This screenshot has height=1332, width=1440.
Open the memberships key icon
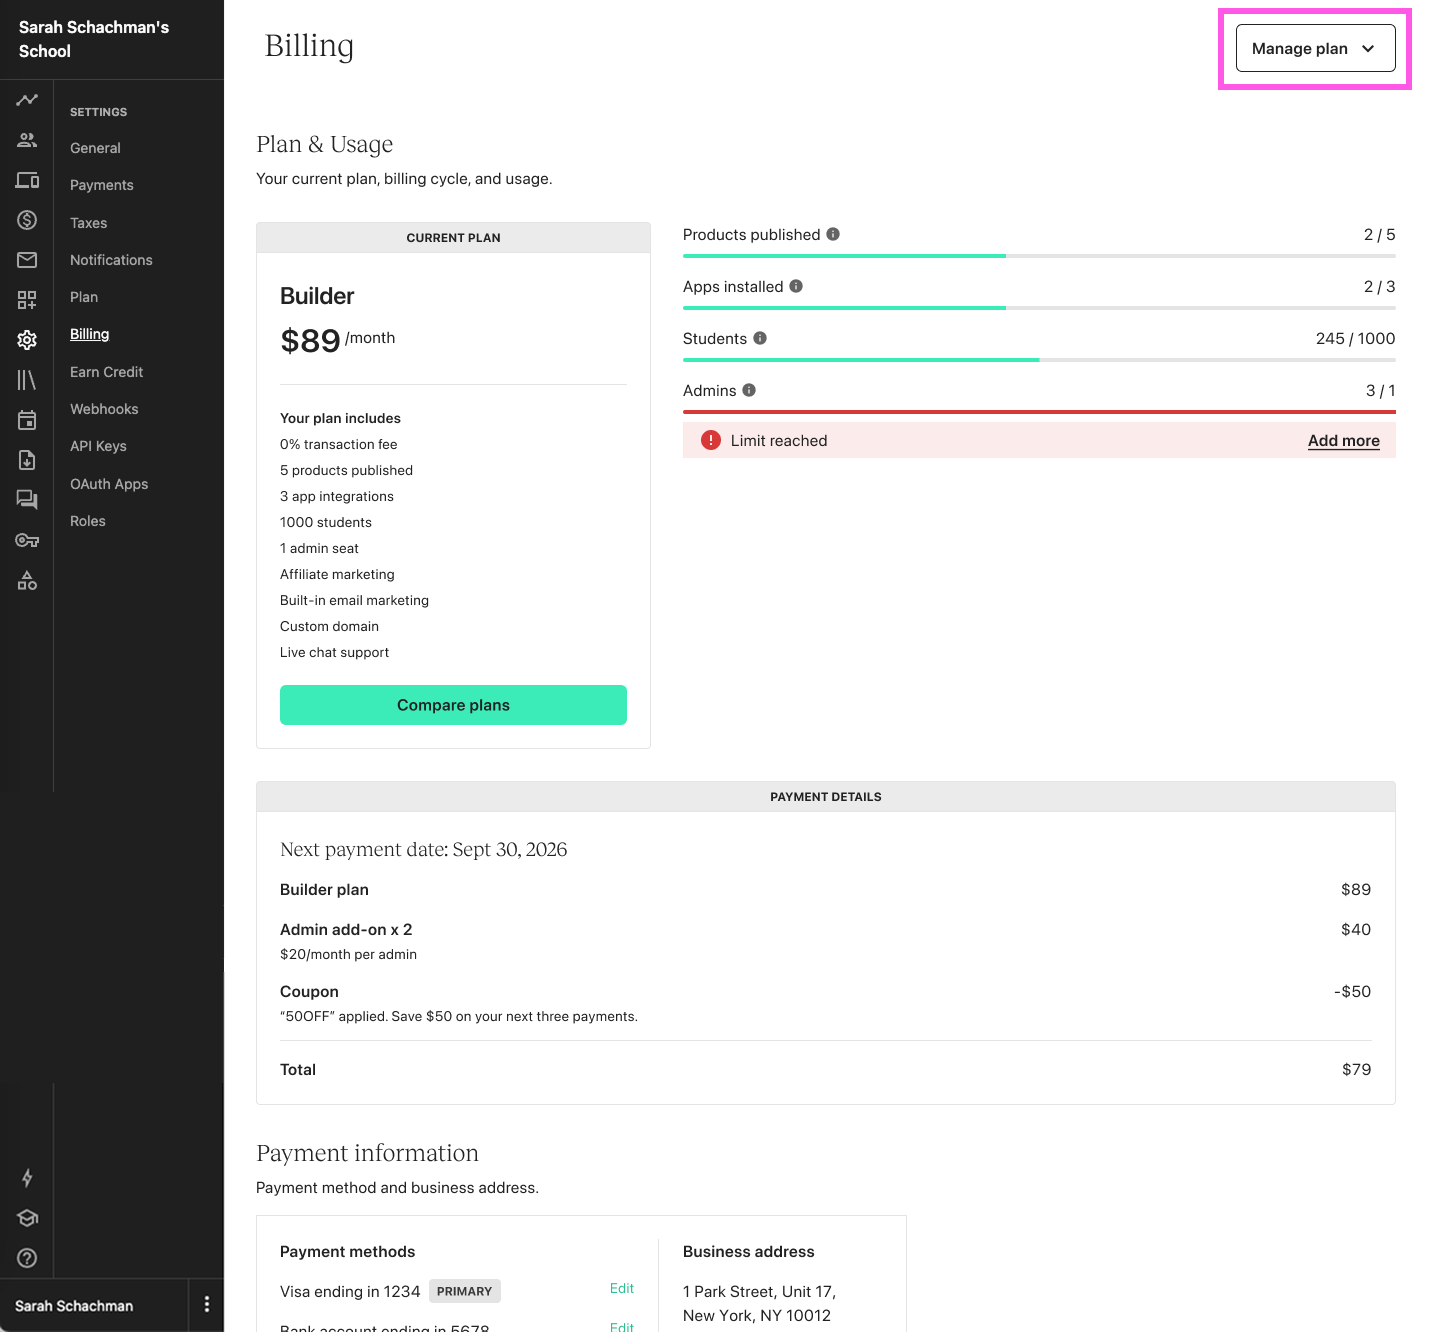(x=27, y=540)
